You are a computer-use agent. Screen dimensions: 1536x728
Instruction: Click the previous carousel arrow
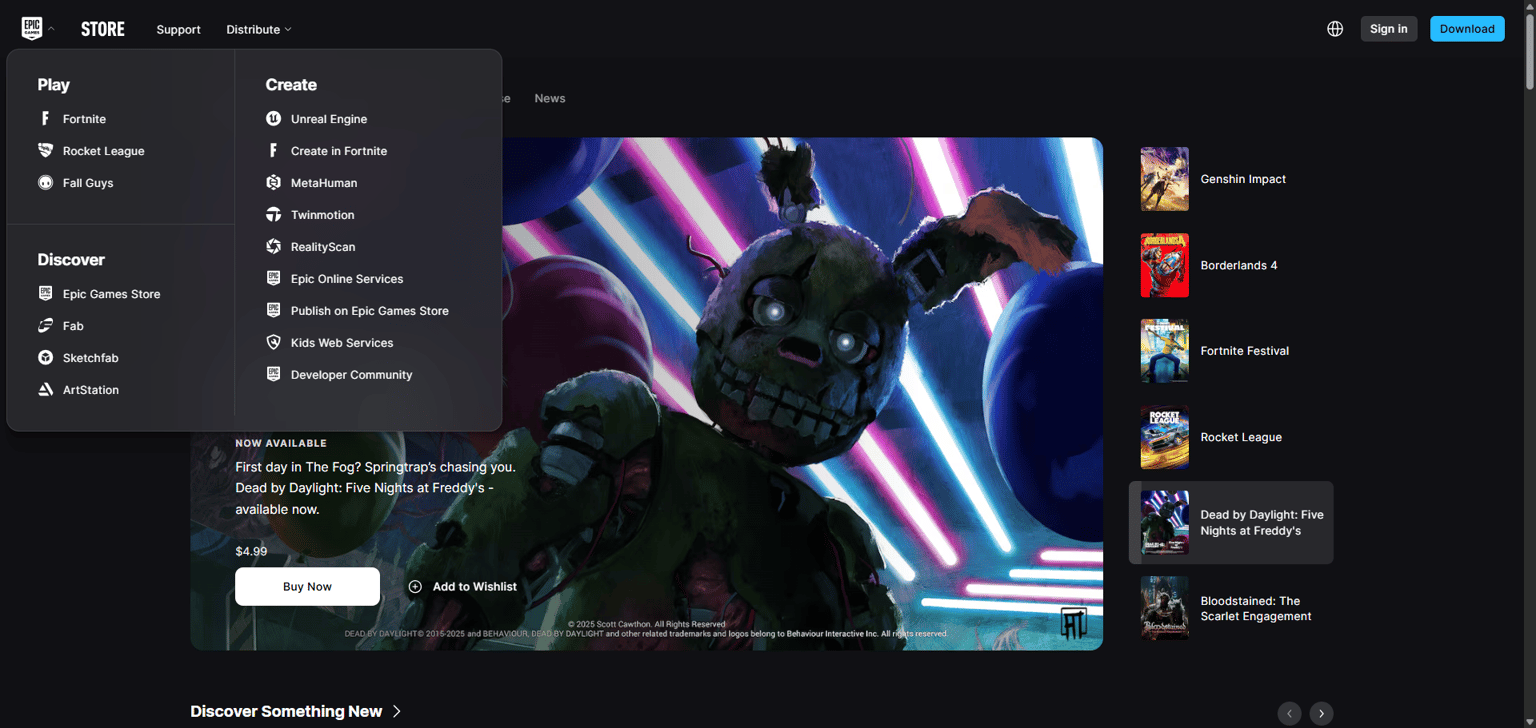tap(1290, 714)
